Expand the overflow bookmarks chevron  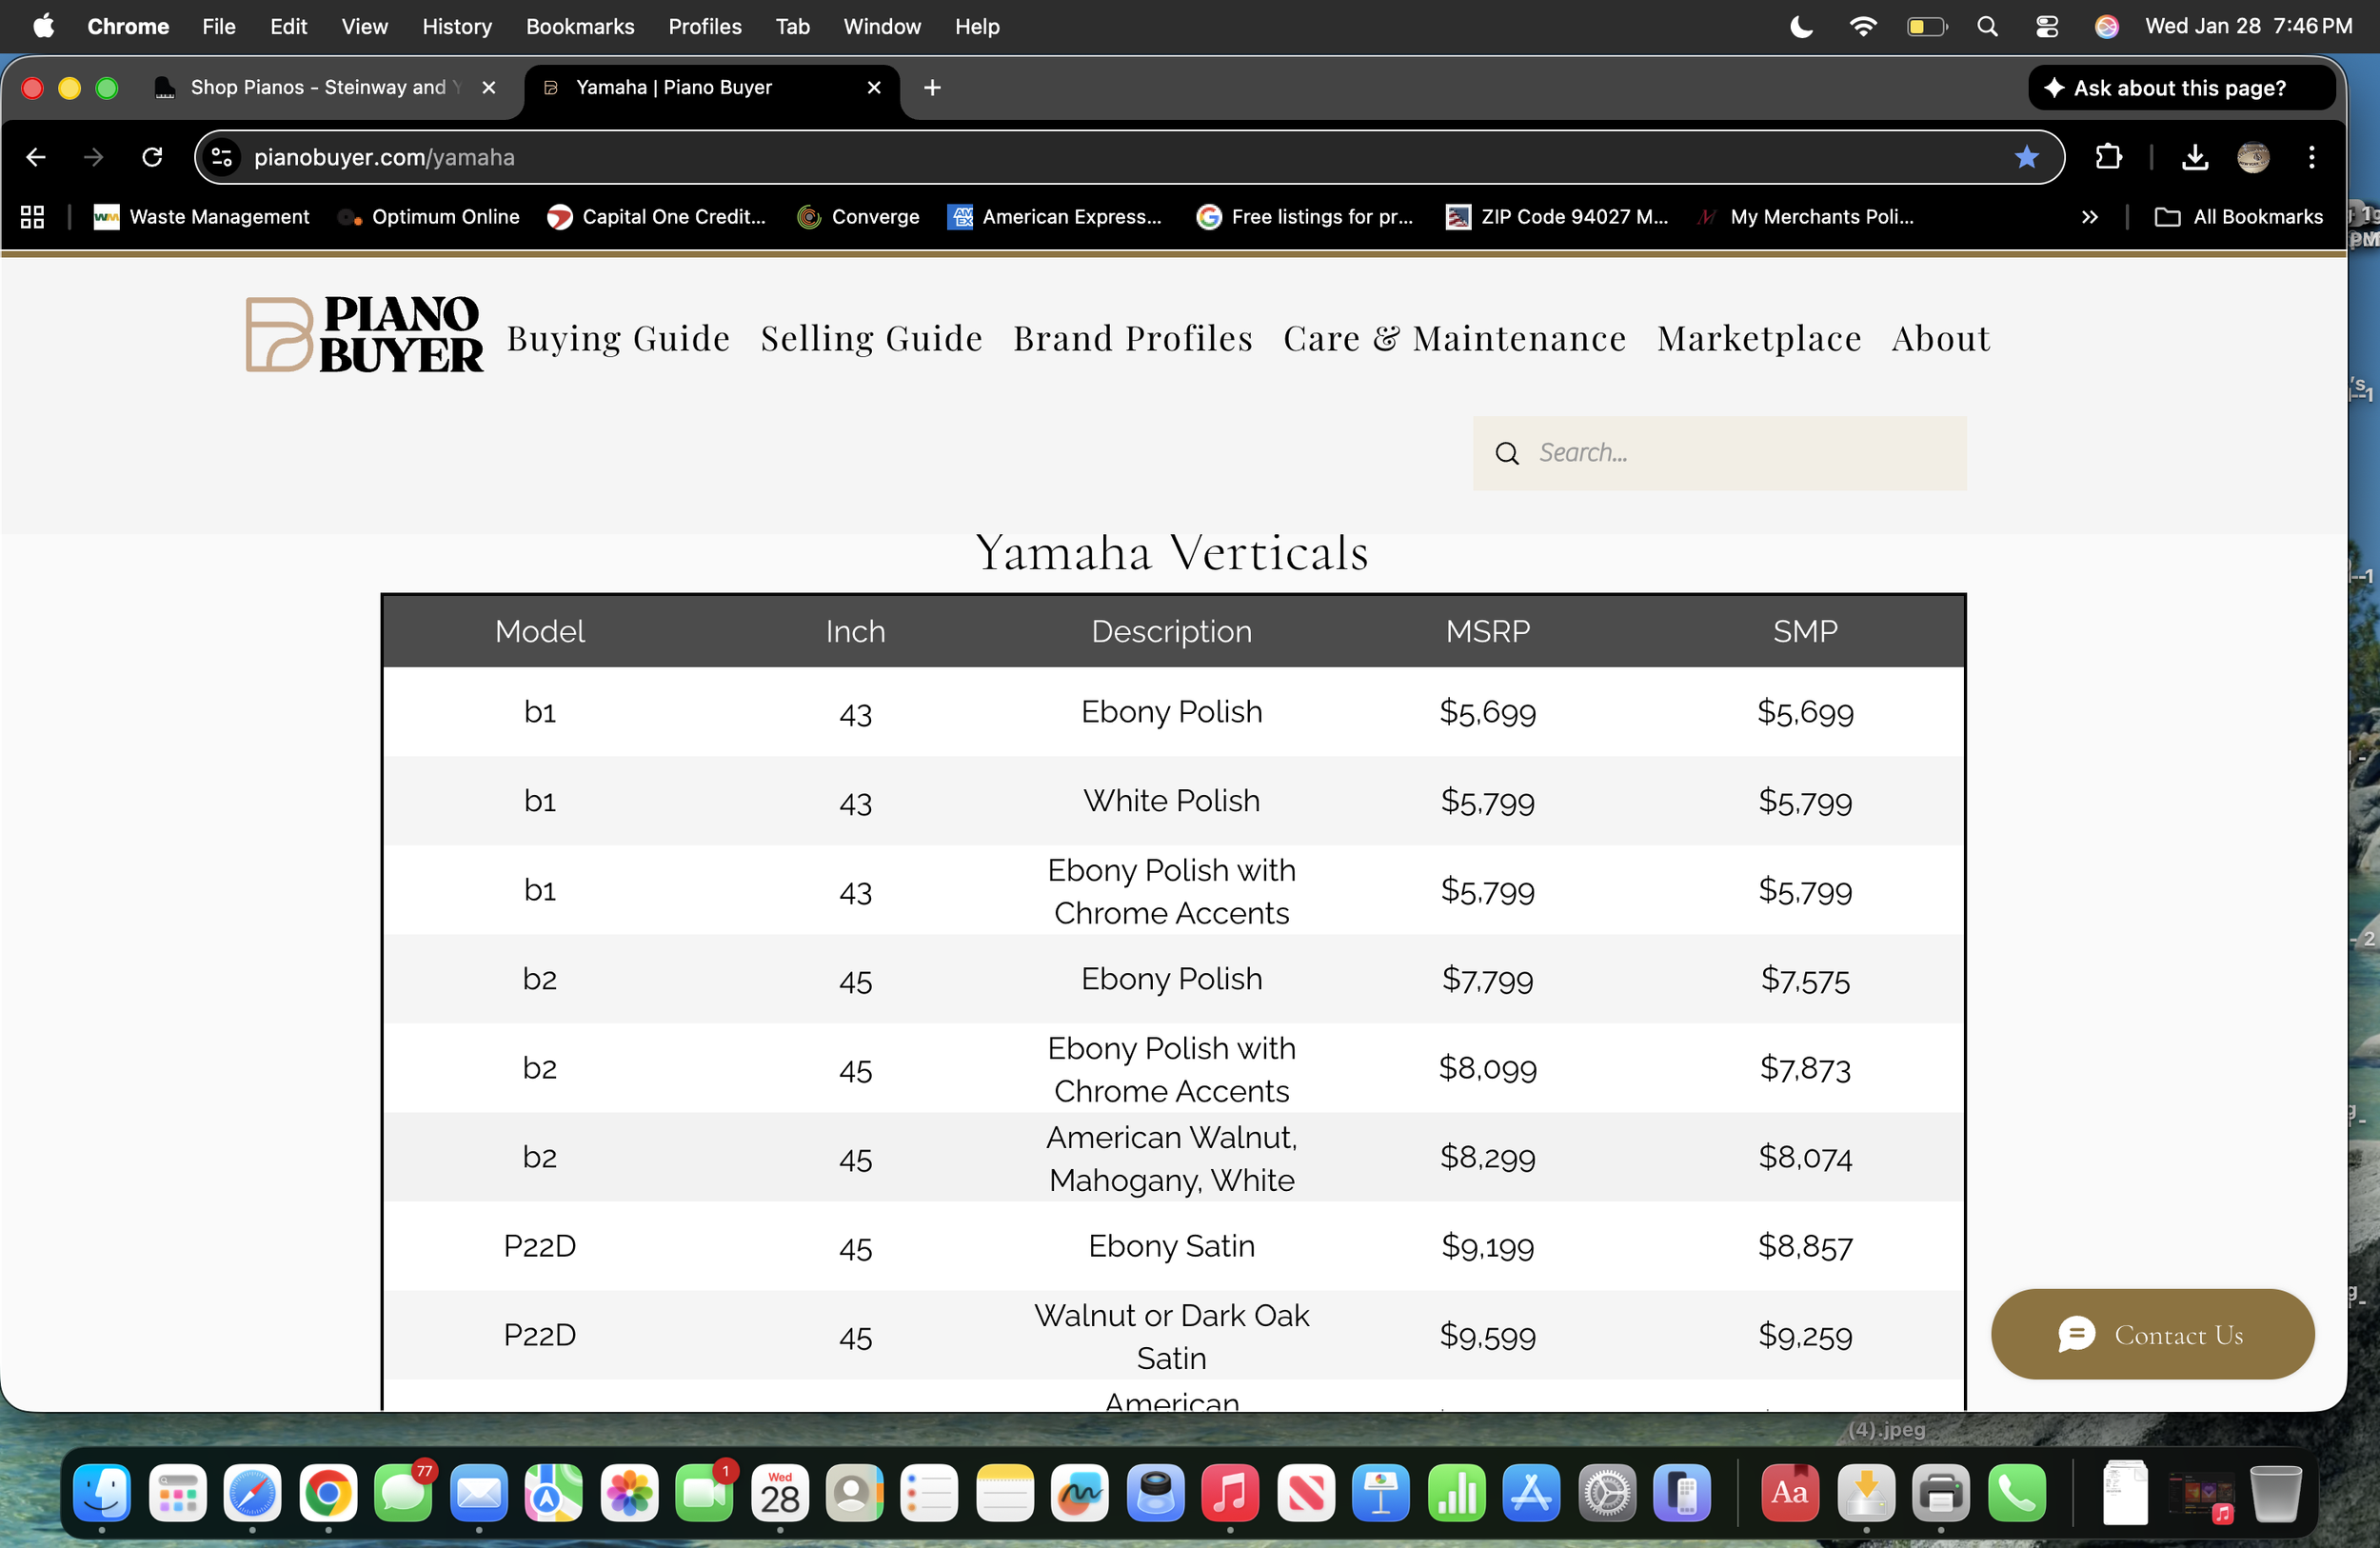2090,217
